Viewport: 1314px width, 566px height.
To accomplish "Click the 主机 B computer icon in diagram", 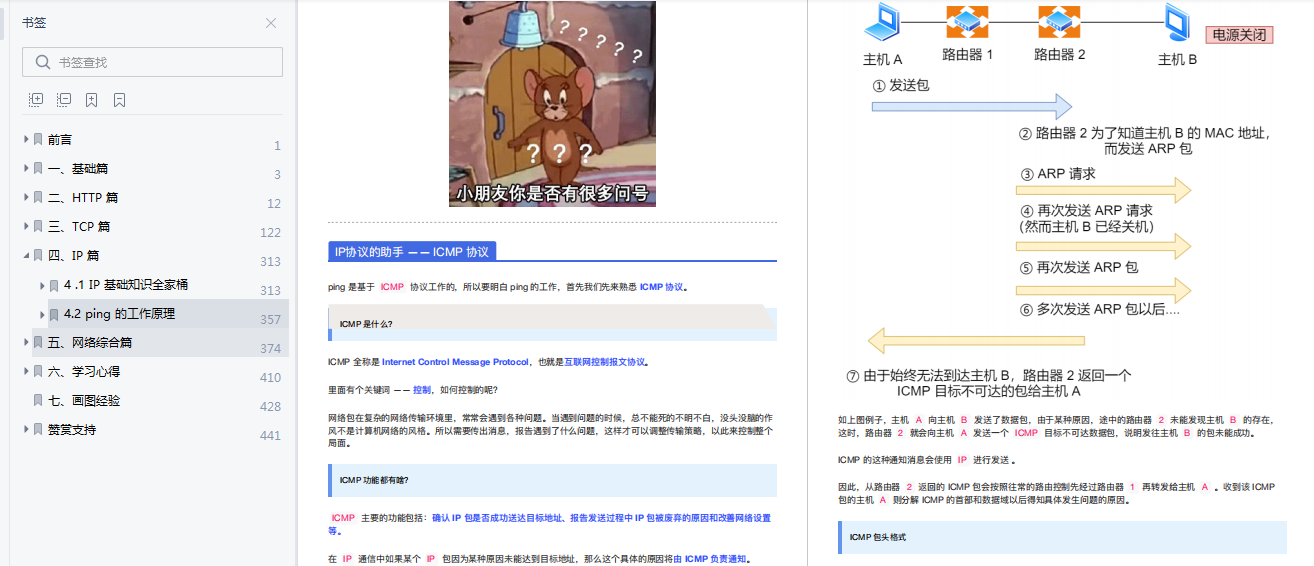I will (1178, 23).
